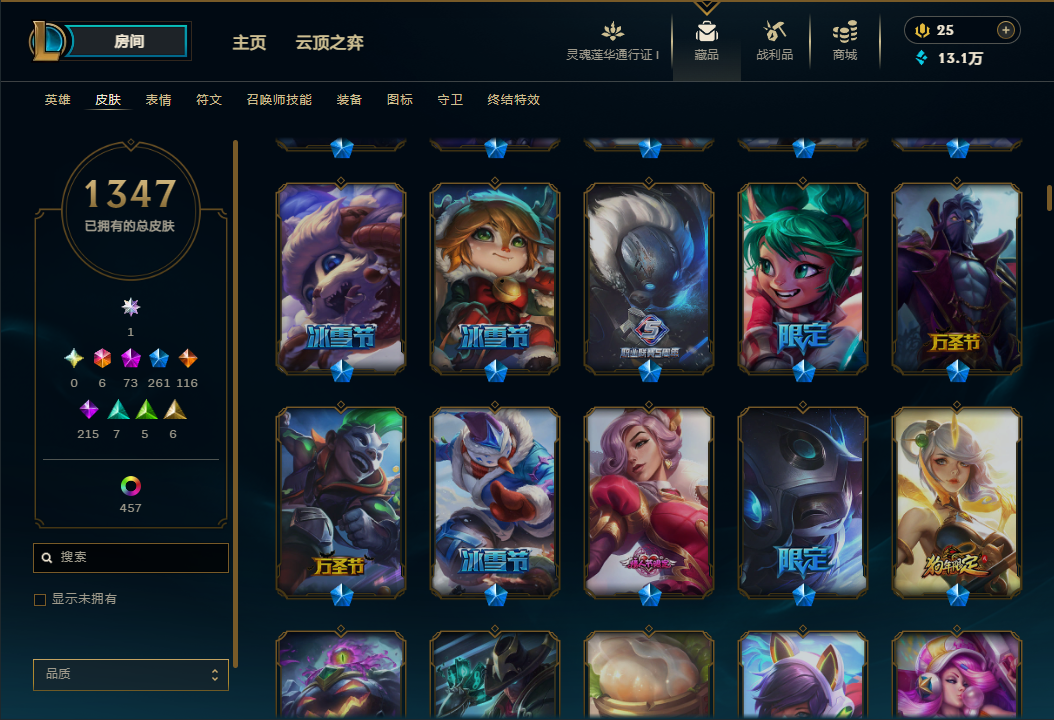Click the skin list vertical scrollbar

point(1049,197)
